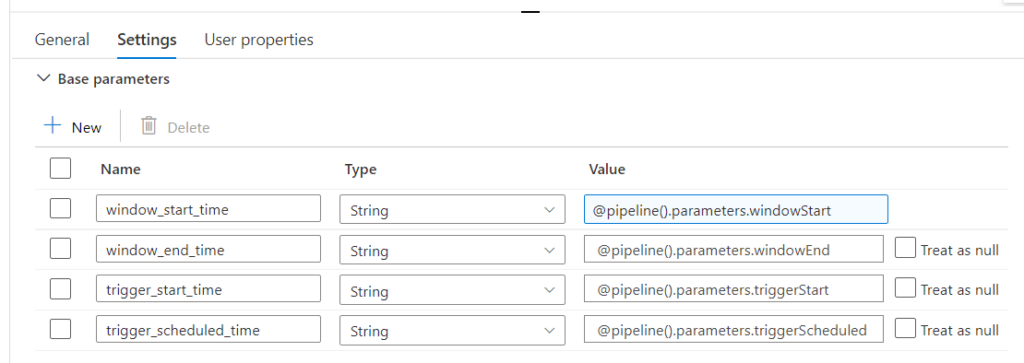Select the trigger_scheduled_time row checkbox
This screenshot has height=363, width=1024.
(x=60, y=329)
